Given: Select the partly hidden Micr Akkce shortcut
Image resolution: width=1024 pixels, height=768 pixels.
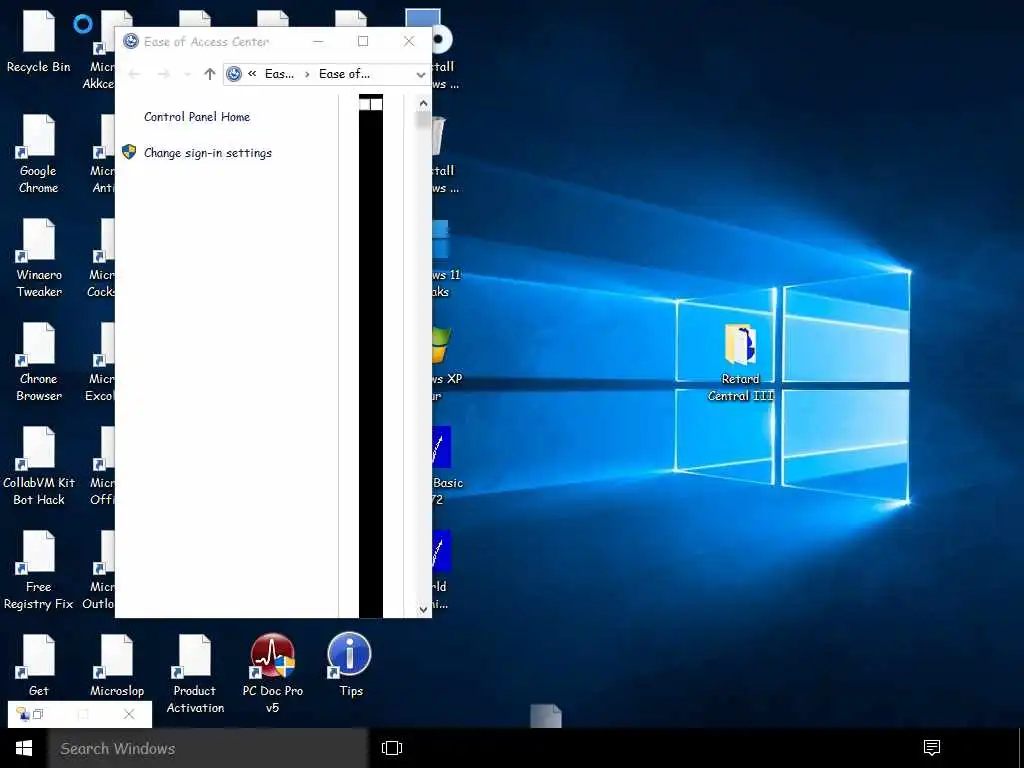Looking at the screenshot, I should pos(99,49).
